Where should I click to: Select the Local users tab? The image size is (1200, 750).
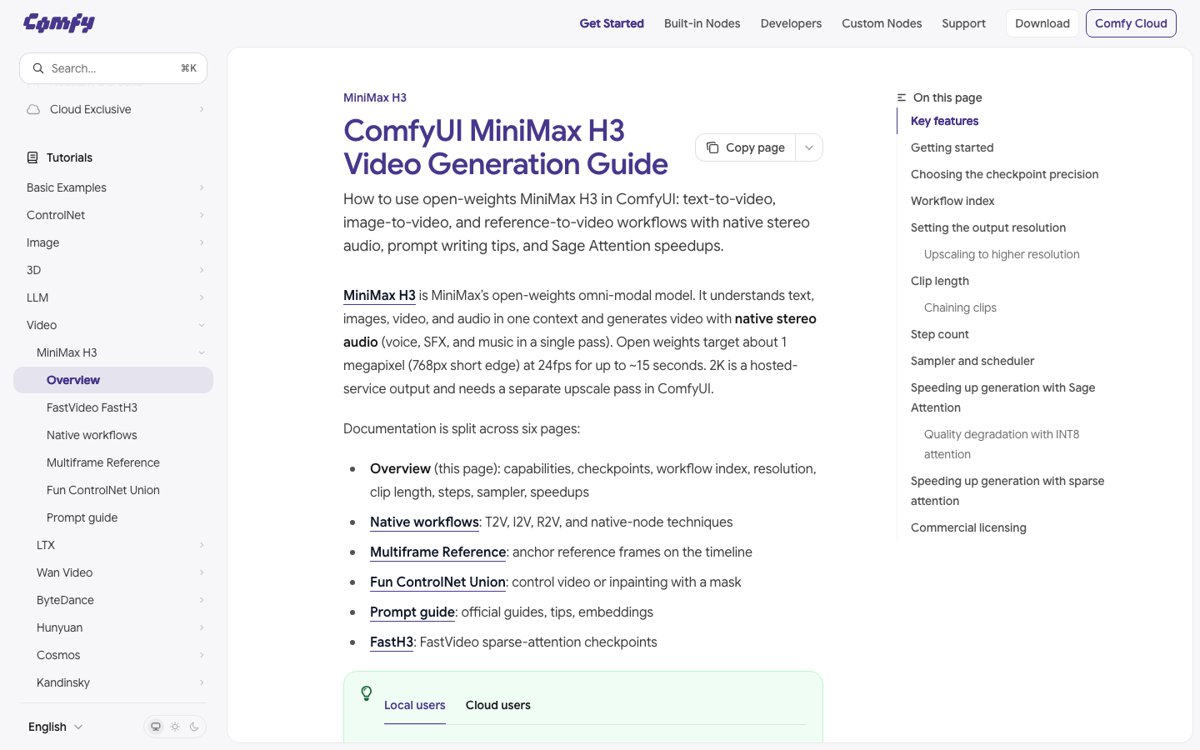pos(415,706)
